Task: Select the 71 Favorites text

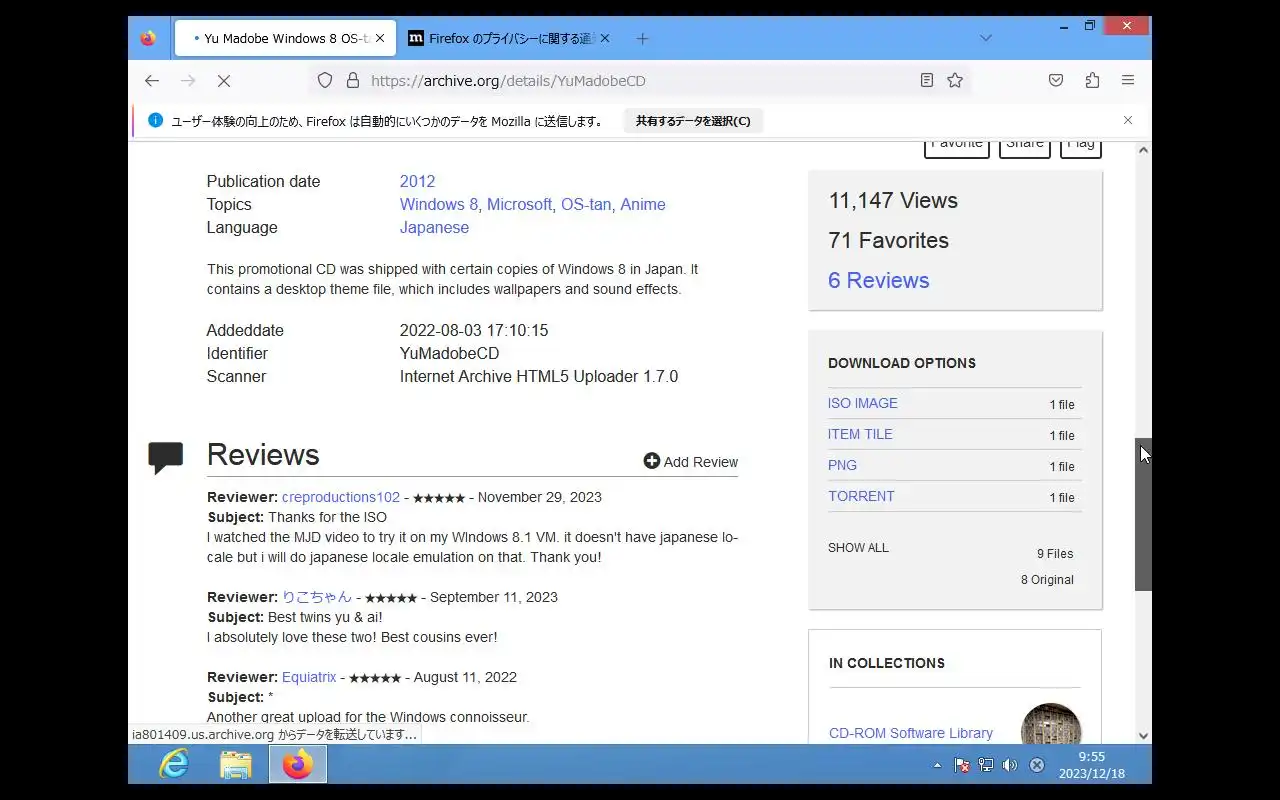Action: (888, 240)
